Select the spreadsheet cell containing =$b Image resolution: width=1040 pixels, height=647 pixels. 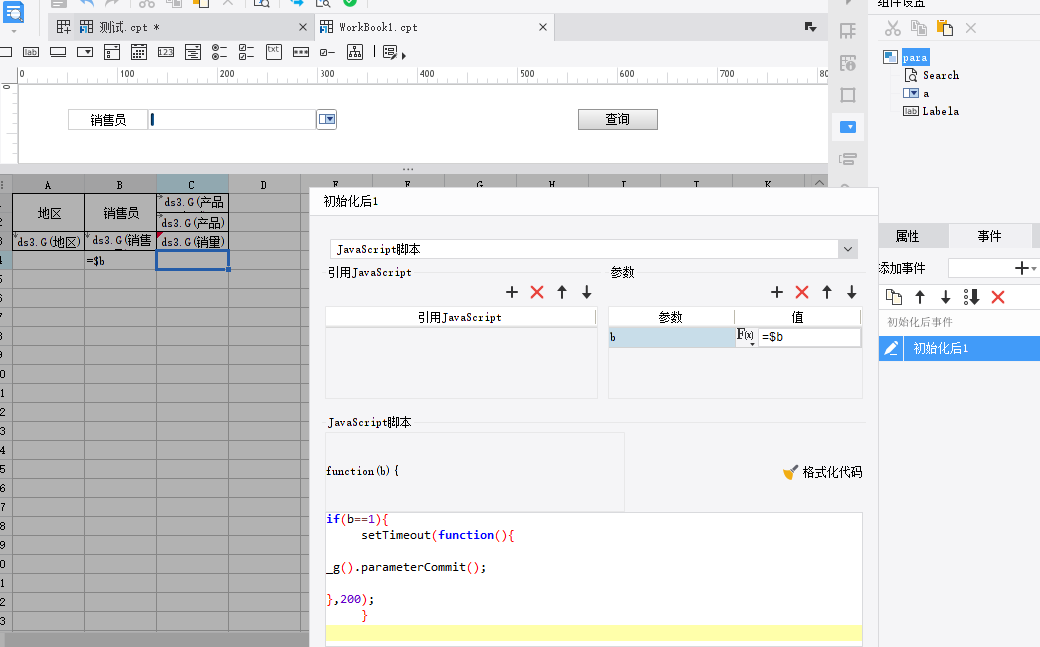click(x=120, y=261)
